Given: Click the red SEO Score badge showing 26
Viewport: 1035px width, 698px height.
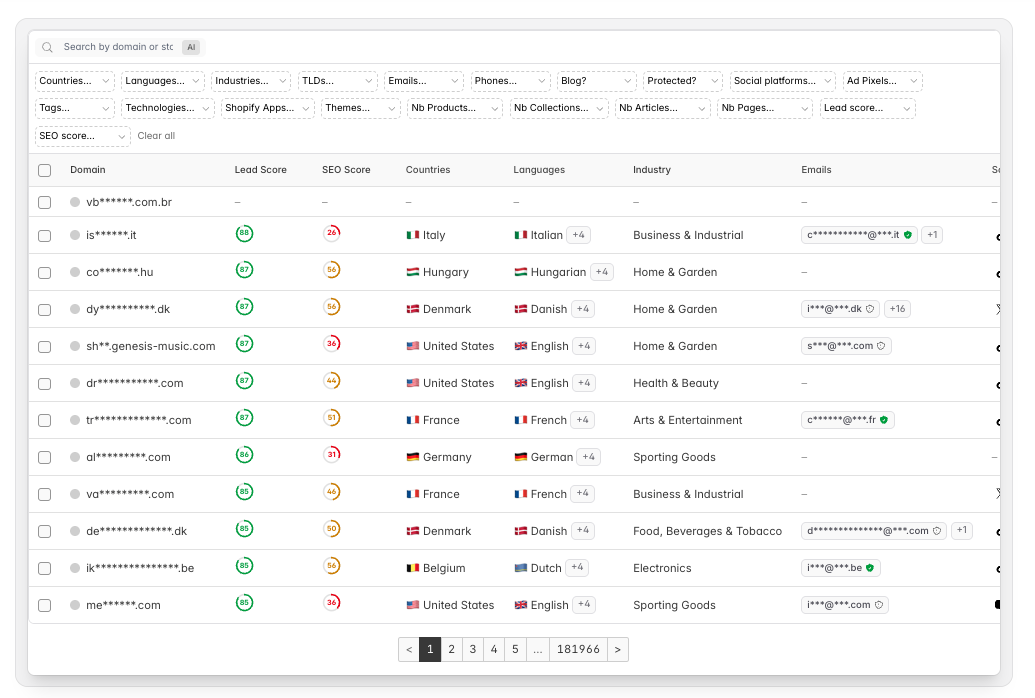Looking at the screenshot, I should coord(330,234).
